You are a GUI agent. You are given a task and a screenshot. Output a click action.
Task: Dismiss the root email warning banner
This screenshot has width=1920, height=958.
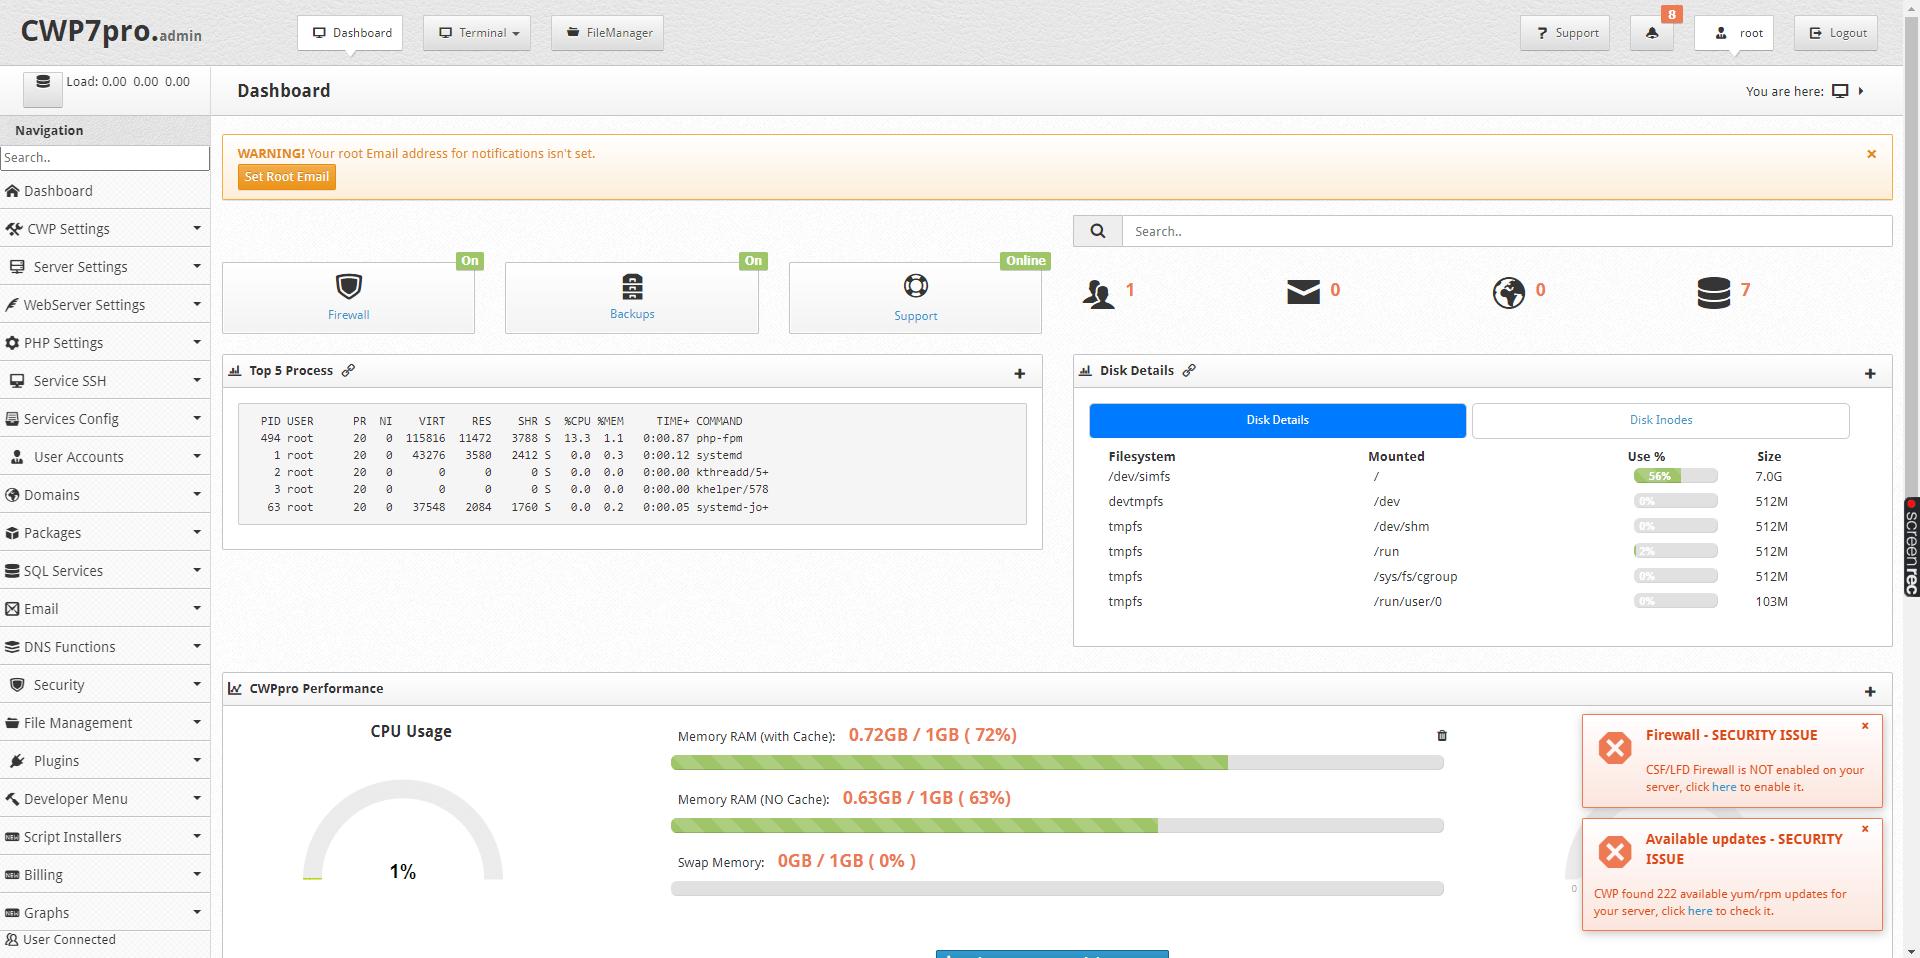click(x=1871, y=154)
